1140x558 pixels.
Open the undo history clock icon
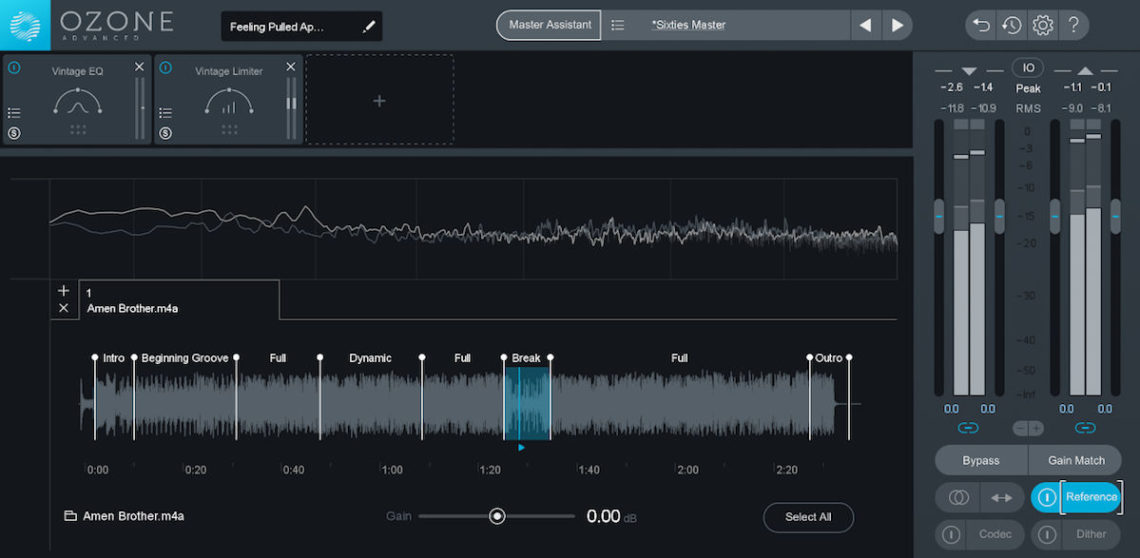pos(1011,25)
